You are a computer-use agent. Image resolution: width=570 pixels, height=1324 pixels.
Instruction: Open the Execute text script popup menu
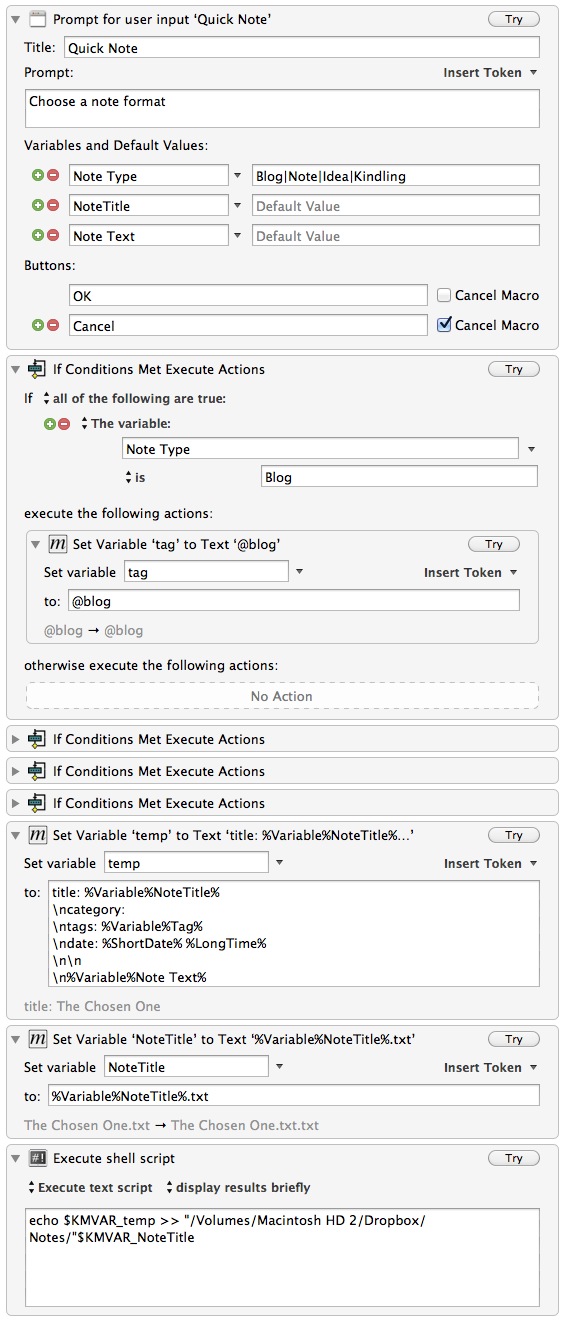tap(90, 1188)
